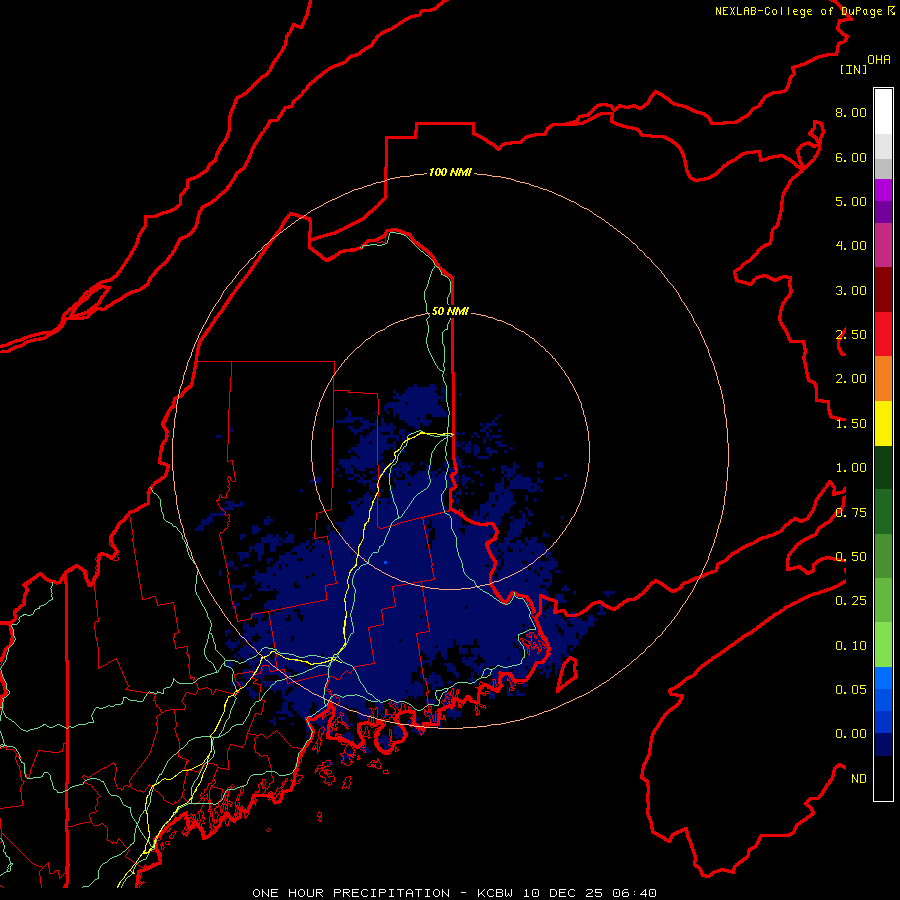
Task: Click the 4.00 legend value
Action: [x=851, y=246]
